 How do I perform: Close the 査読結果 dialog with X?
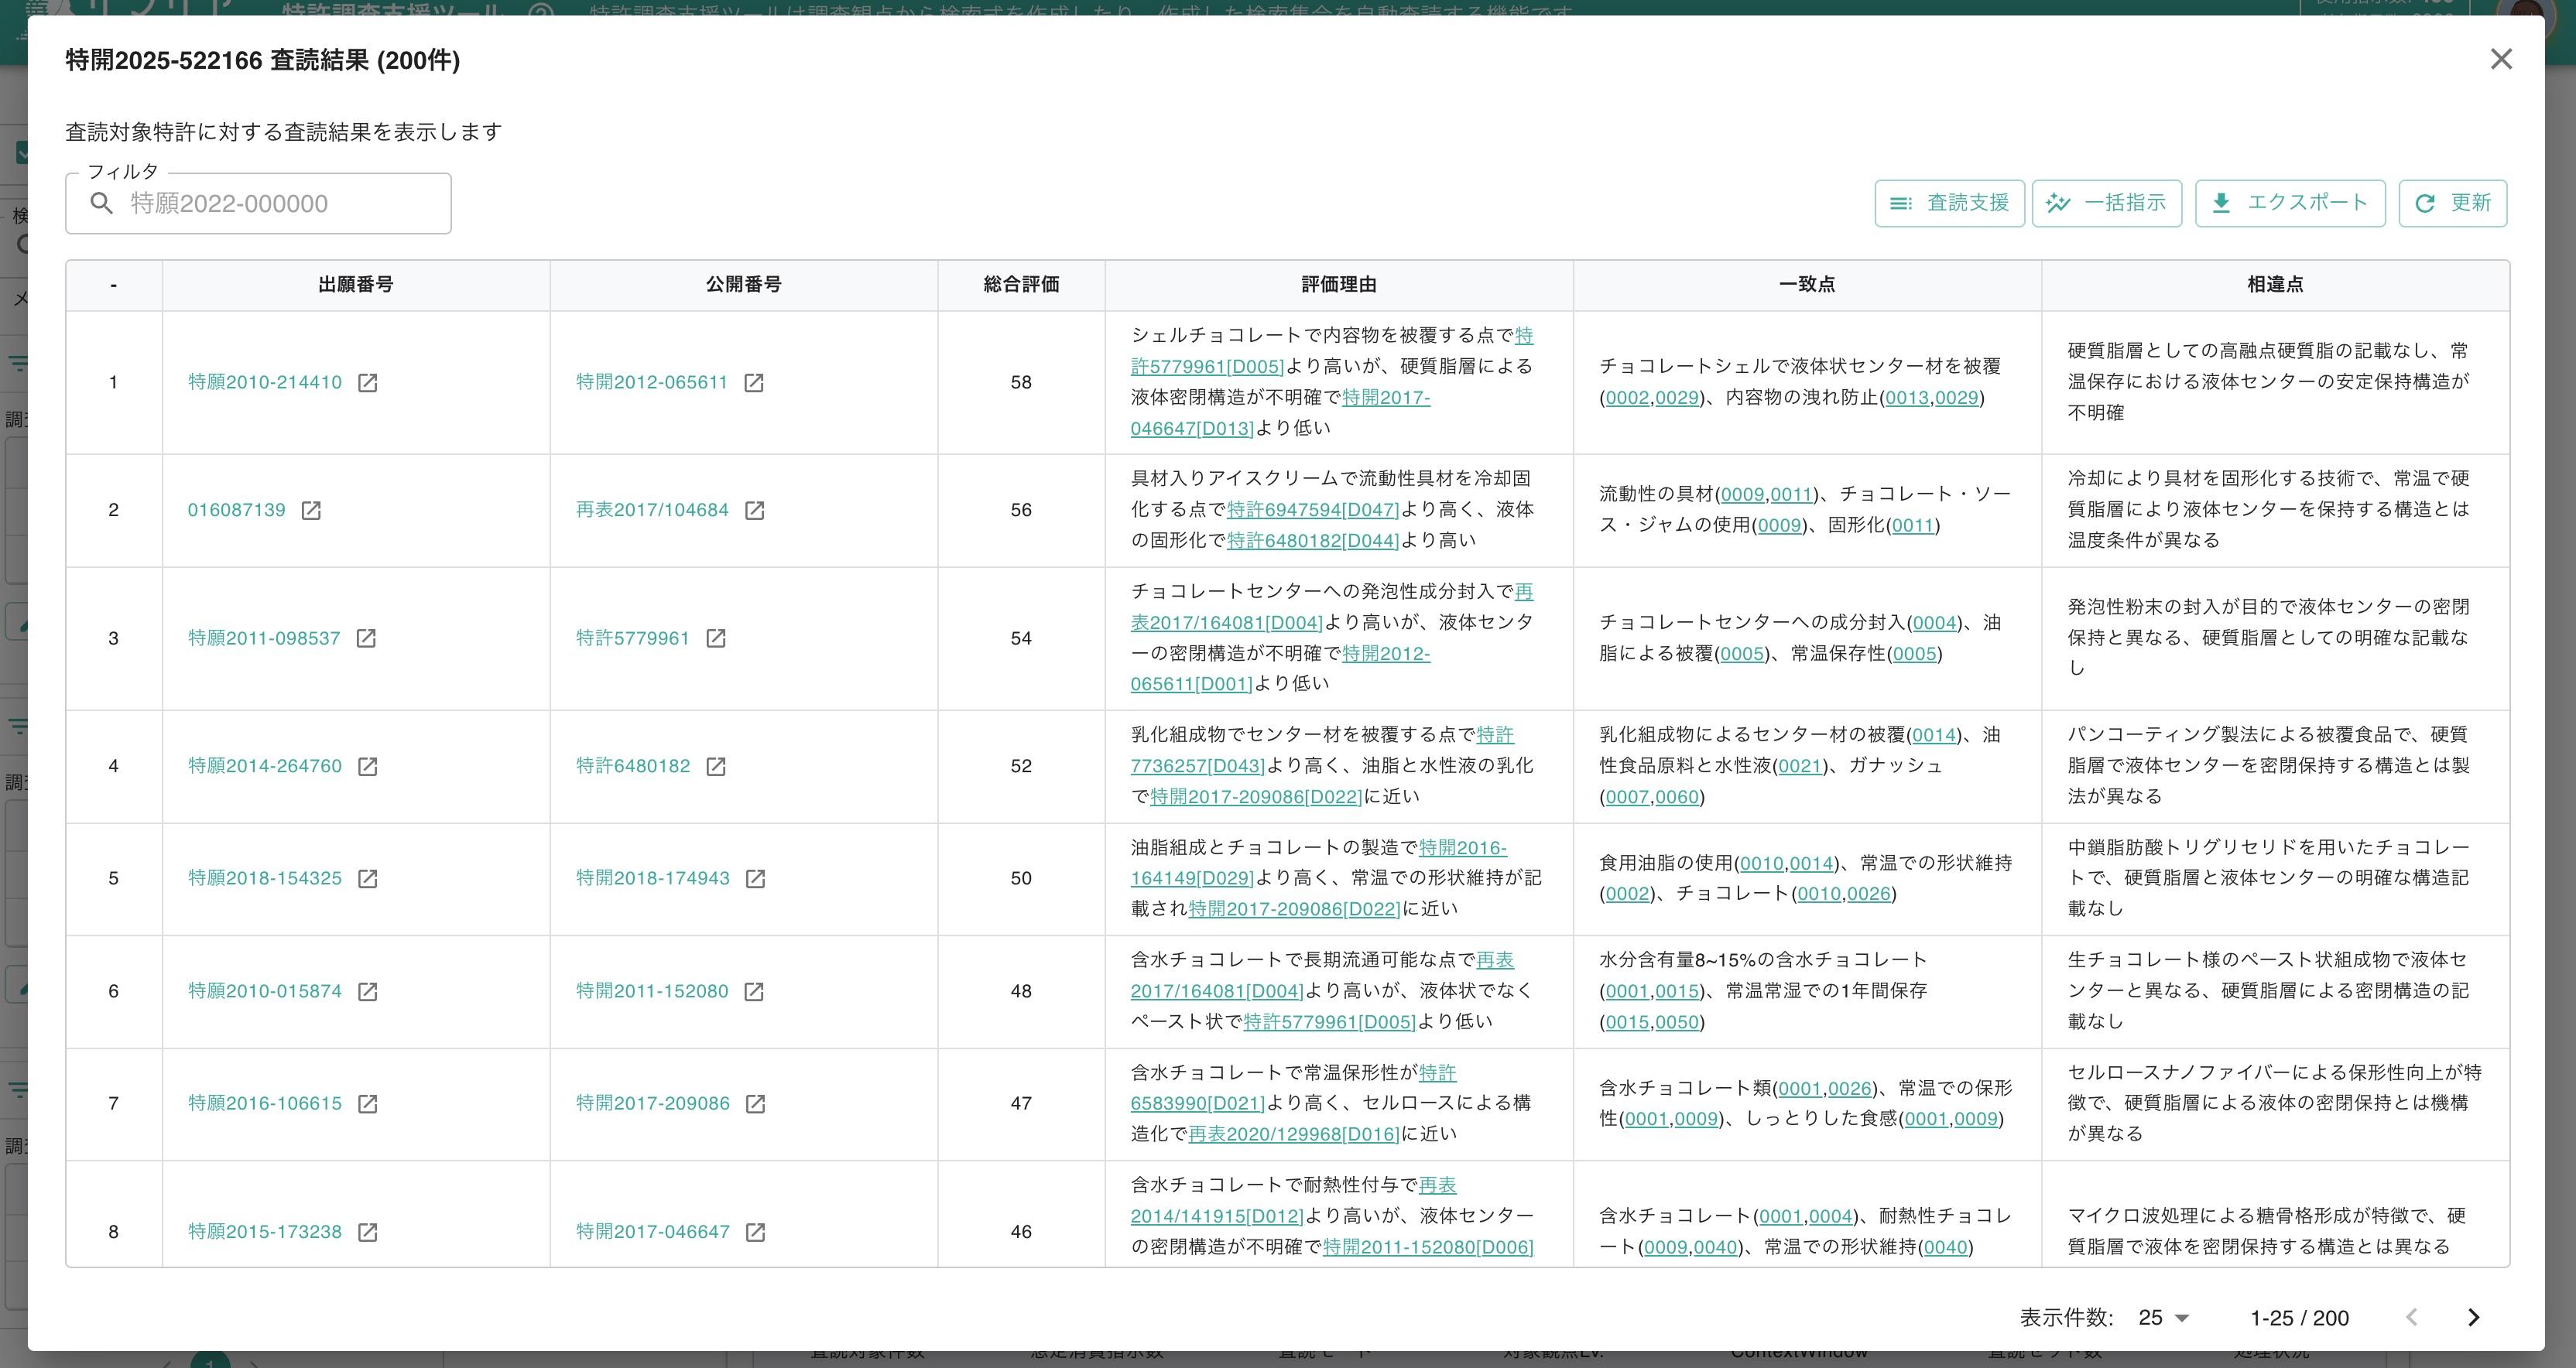(2501, 59)
